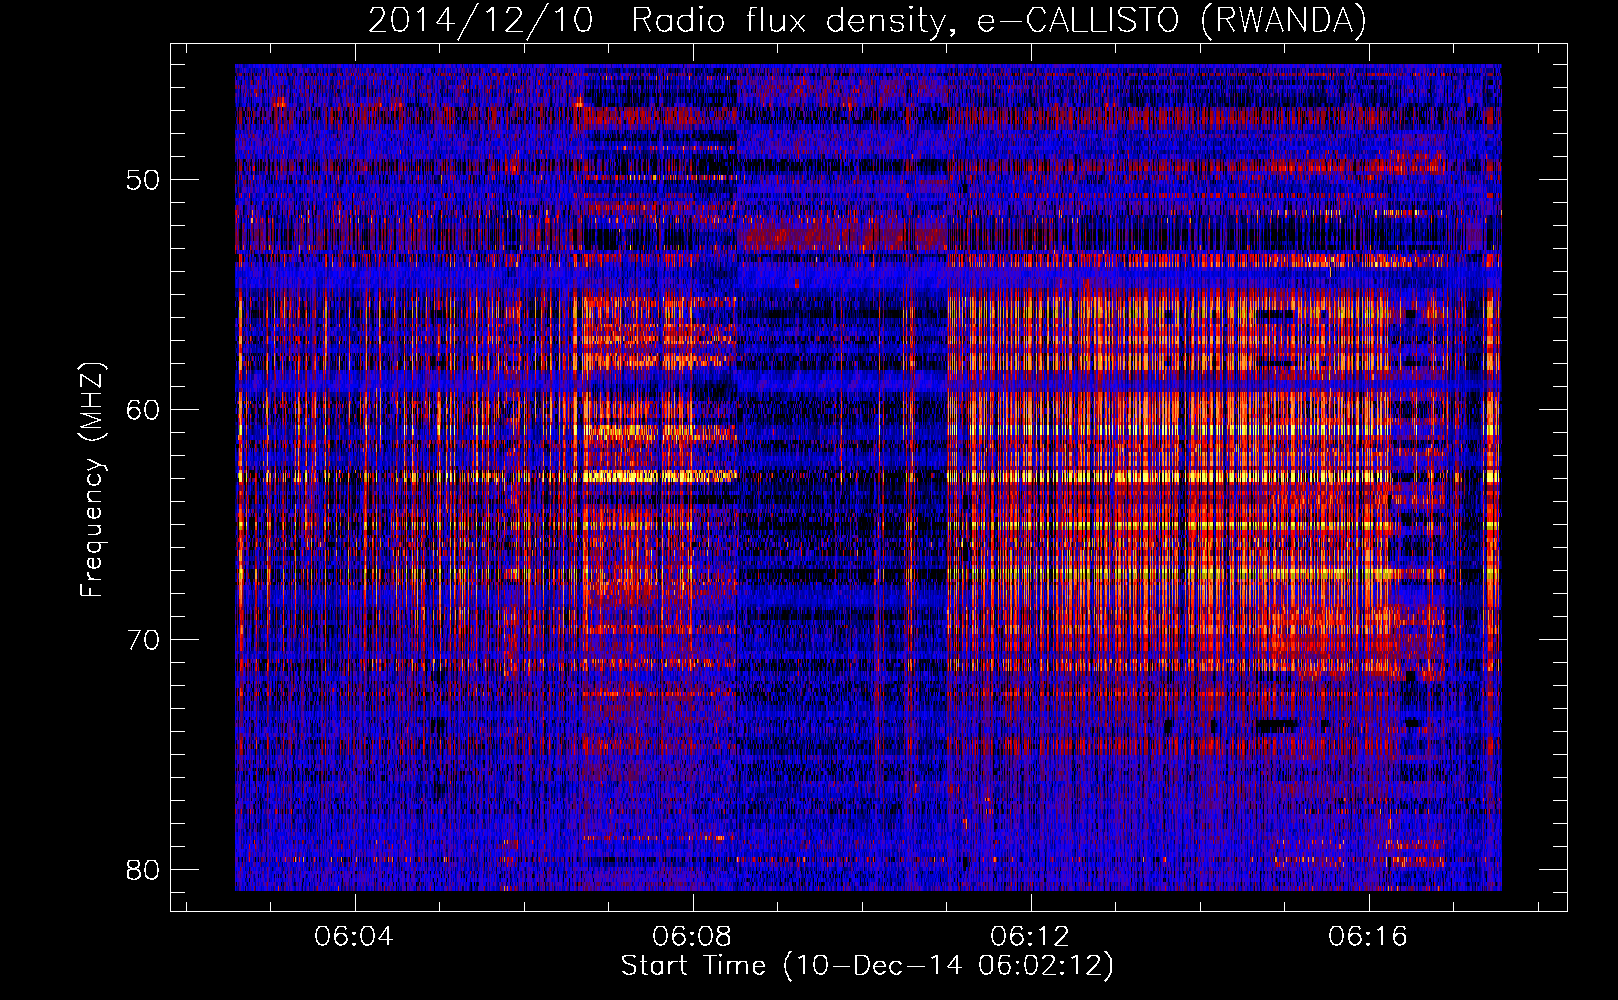Click the 'Frequency (MHZ)' axis label
The image size is (1618, 1000).
(91, 480)
